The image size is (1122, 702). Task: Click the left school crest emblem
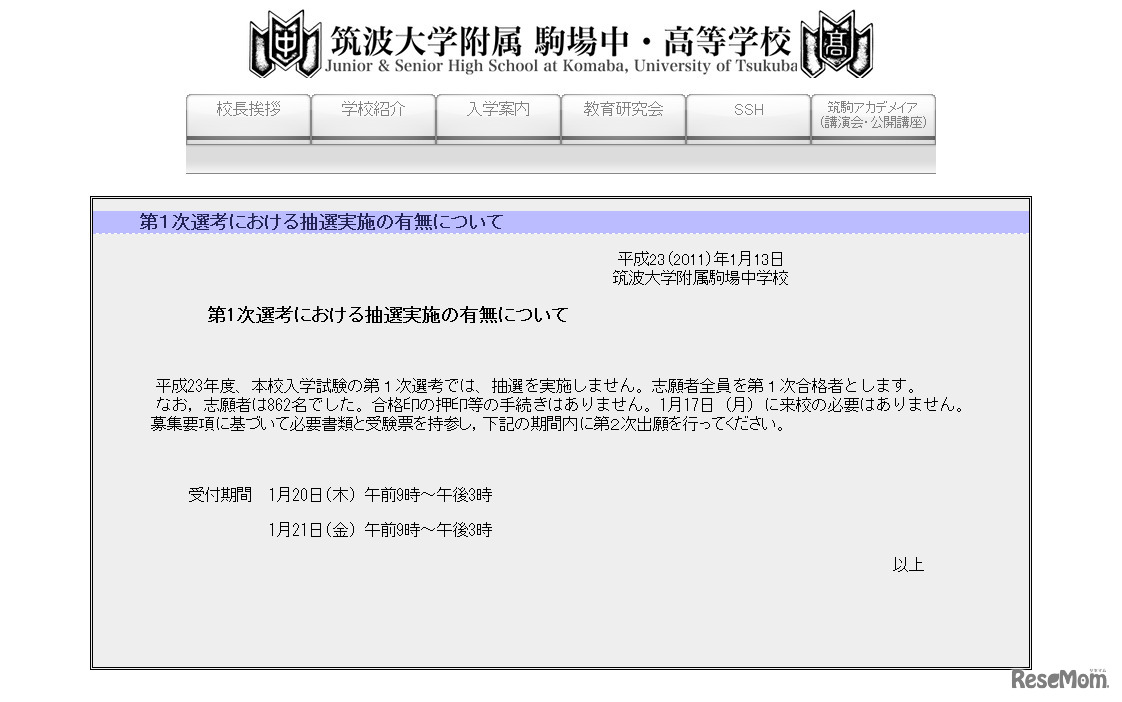pyautogui.click(x=283, y=45)
